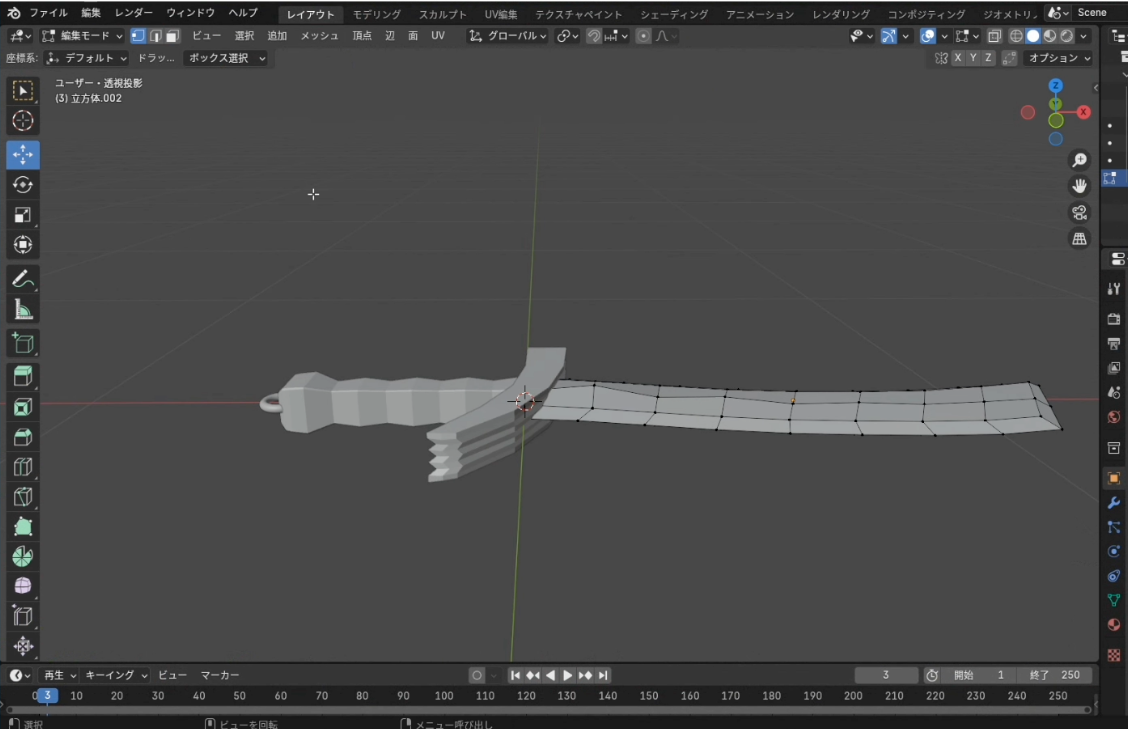
Task: Choose the Extrude Region tool
Action: [23, 376]
